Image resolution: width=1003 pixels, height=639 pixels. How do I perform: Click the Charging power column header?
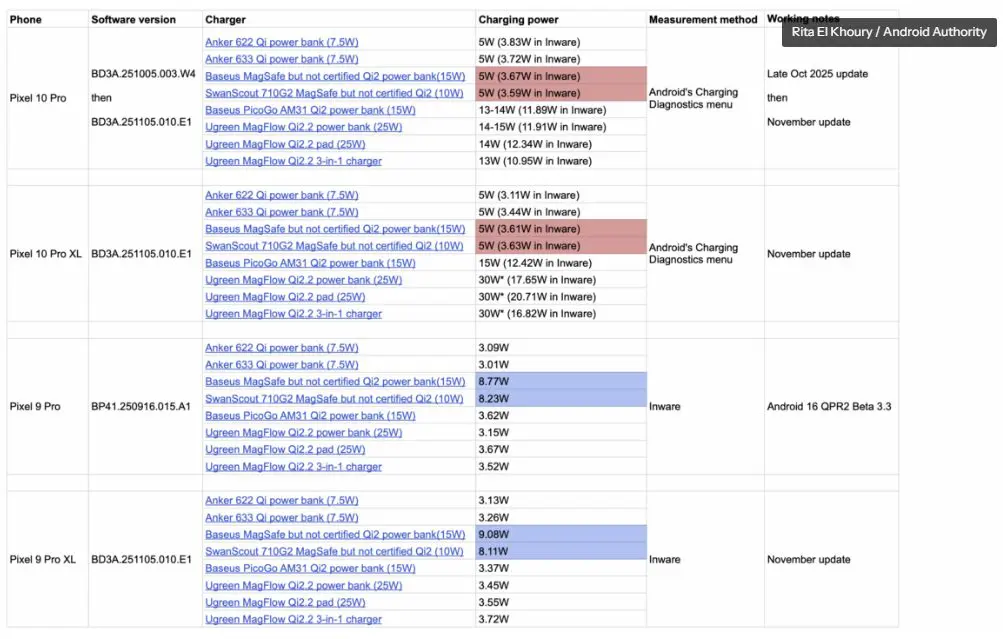[518, 20]
